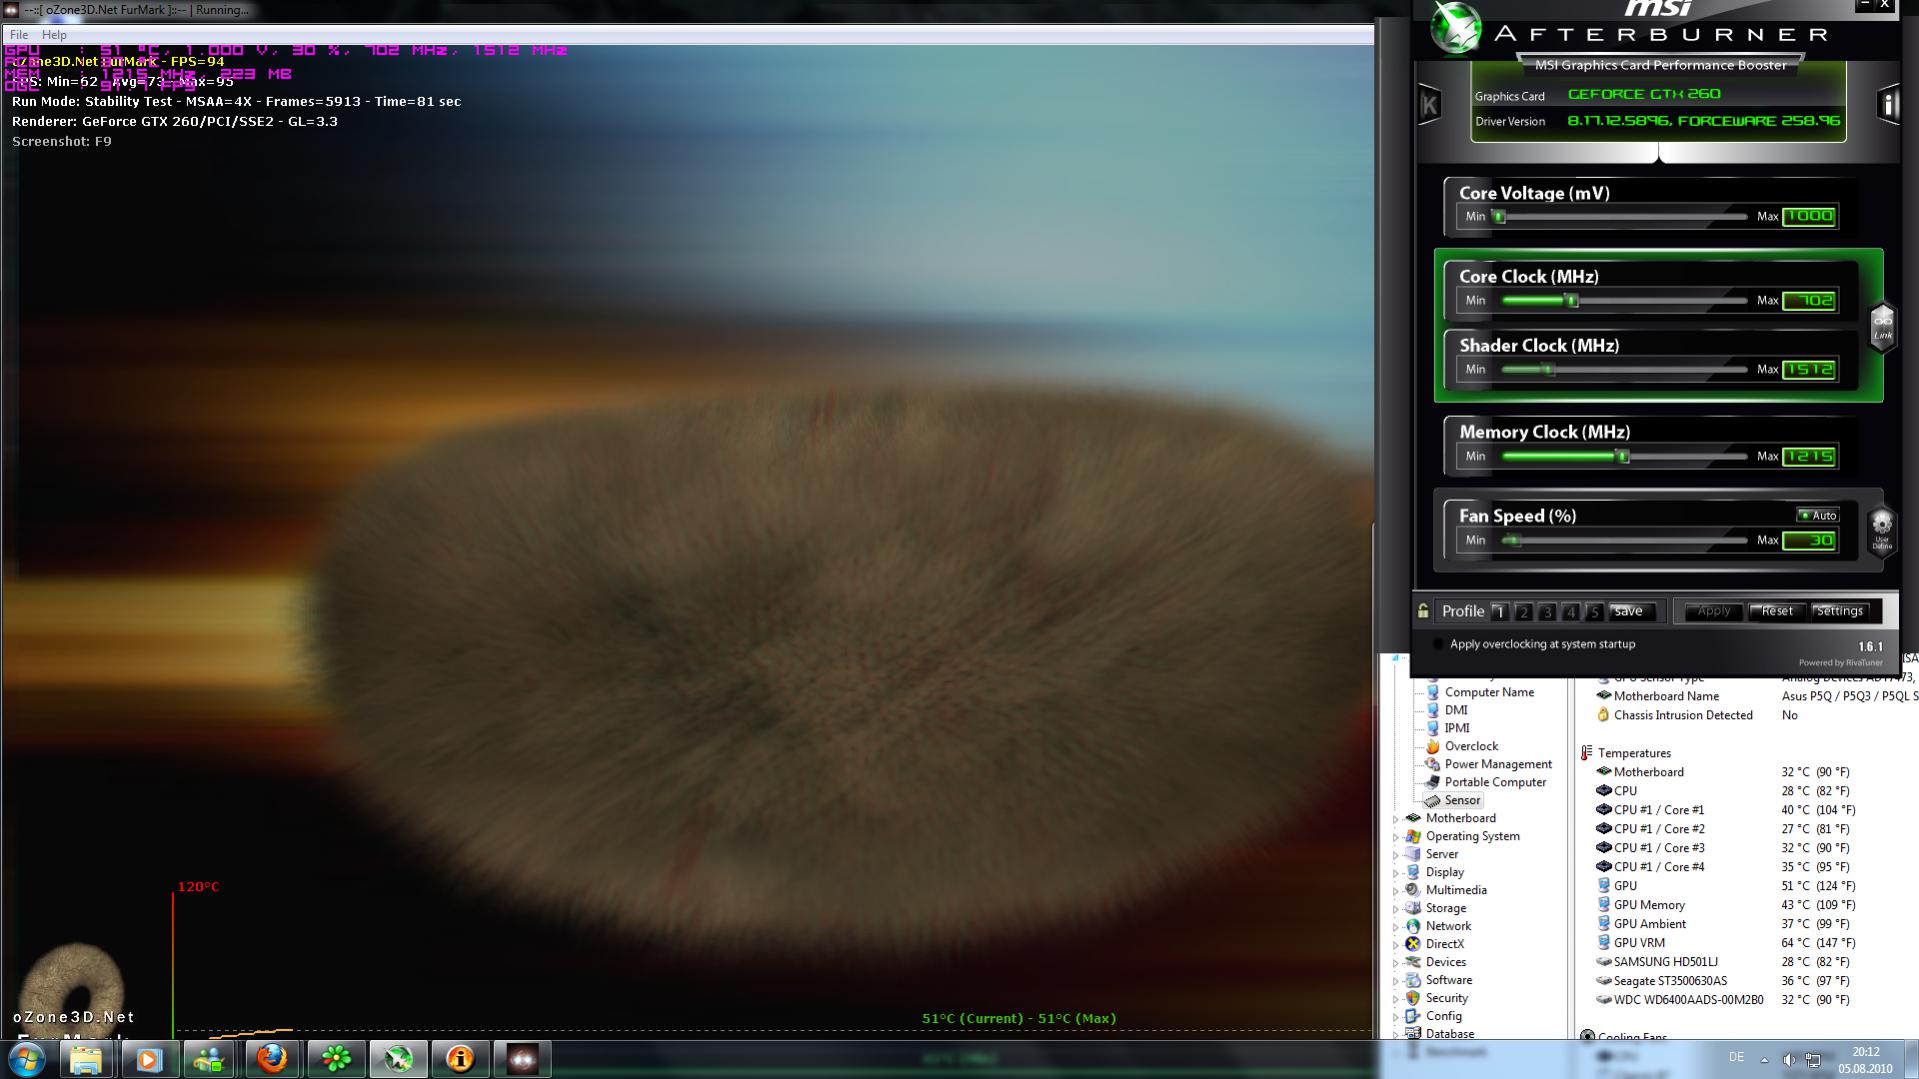Open Windows Live Messenger taskbar icon

pyautogui.click(x=210, y=1059)
